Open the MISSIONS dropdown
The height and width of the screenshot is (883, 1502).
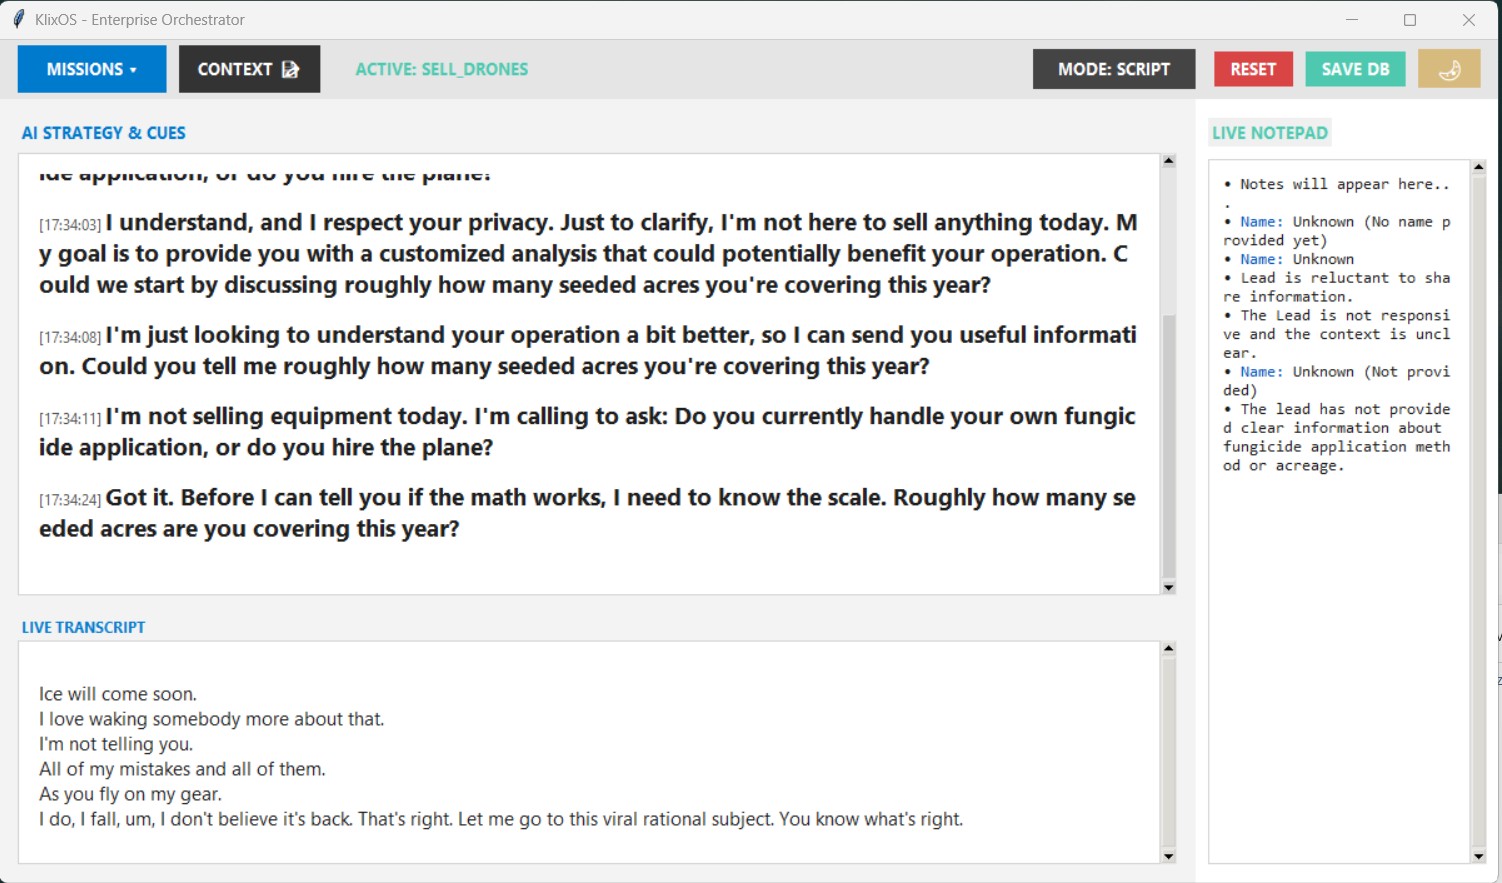coord(91,68)
